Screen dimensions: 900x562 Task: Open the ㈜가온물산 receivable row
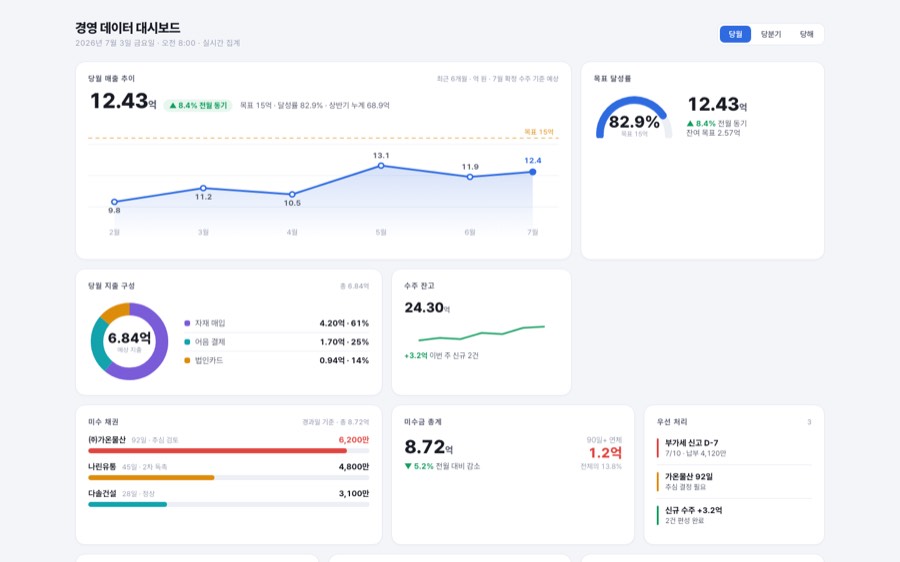pos(228,445)
